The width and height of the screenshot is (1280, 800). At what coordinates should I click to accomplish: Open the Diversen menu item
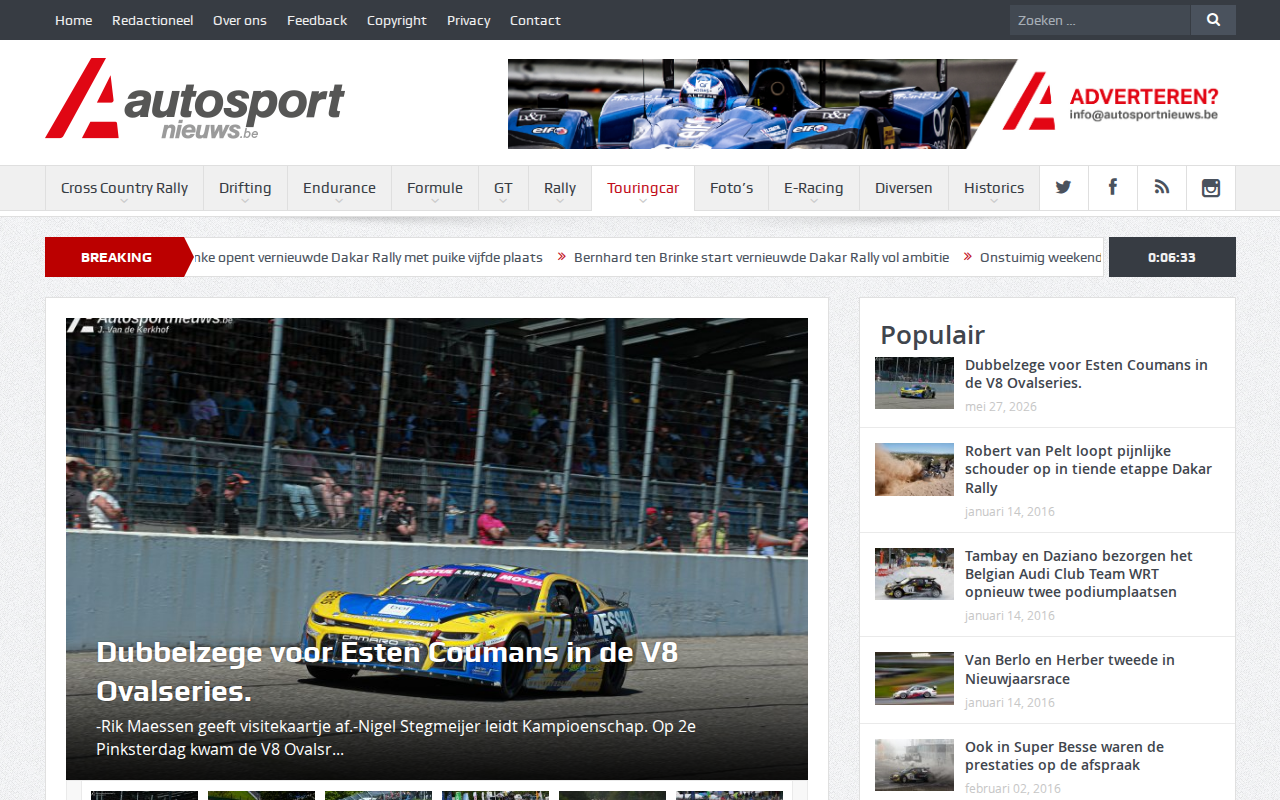click(903, 188)
